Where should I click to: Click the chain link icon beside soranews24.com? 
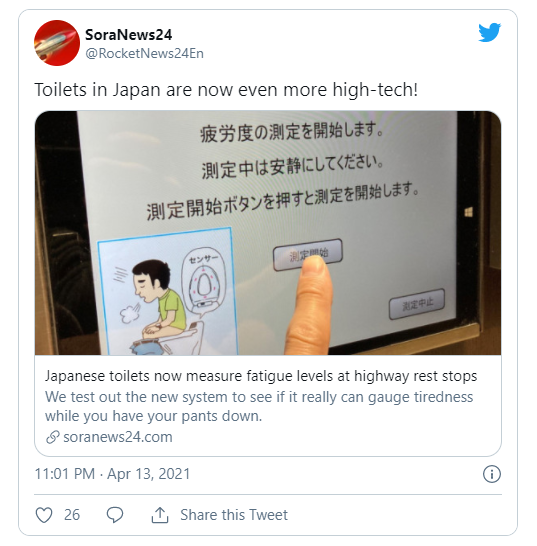pyautogui.click(x=53, y=437)
